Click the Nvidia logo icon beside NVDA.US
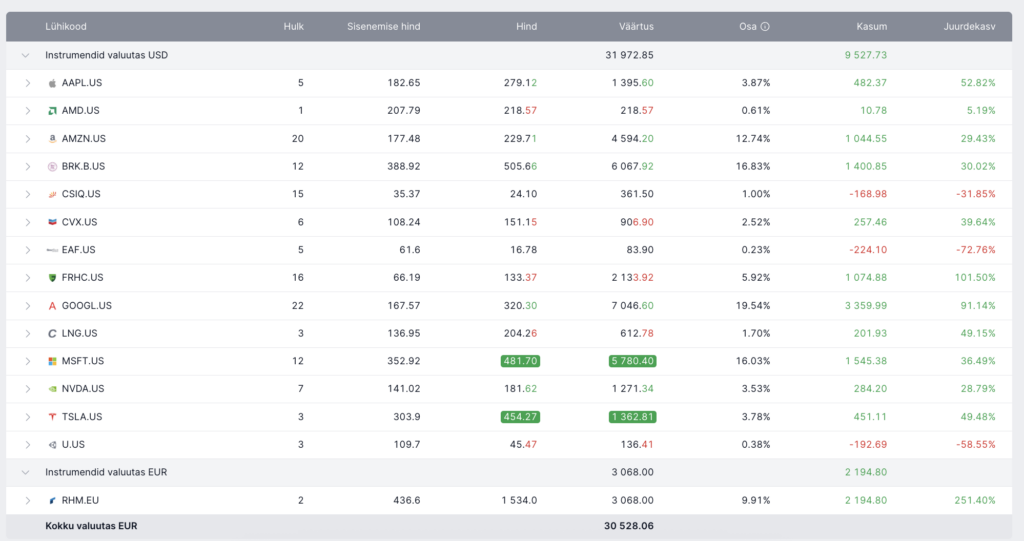This screenshot has height=541, width=1024. coord(52,389)
